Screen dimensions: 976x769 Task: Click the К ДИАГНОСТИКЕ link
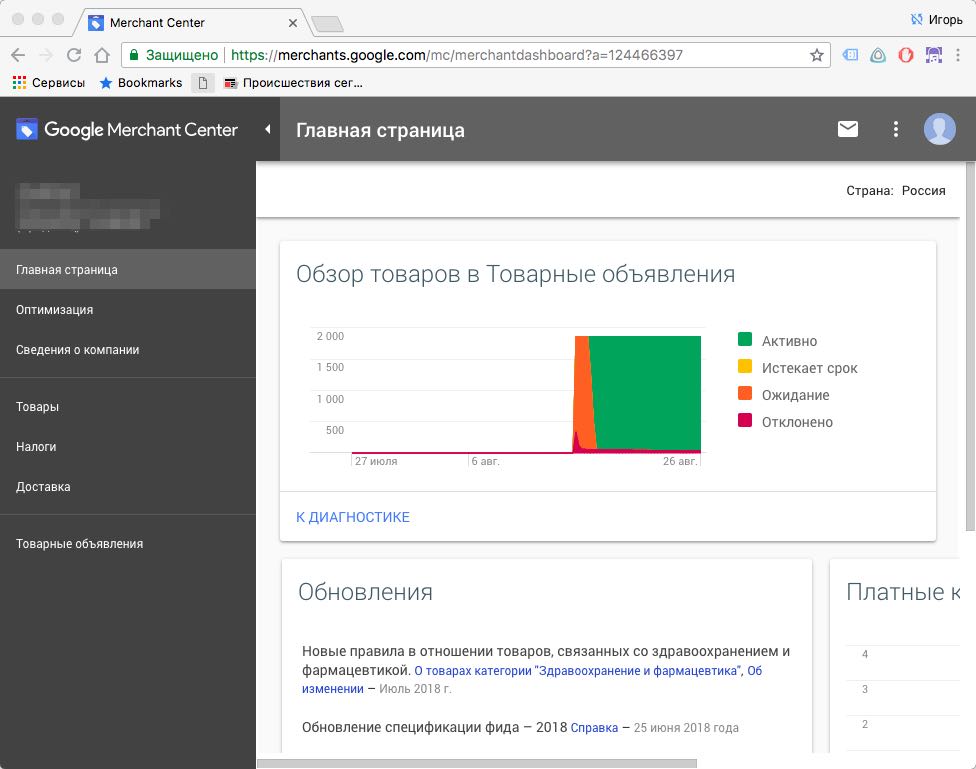pos(353,517)
